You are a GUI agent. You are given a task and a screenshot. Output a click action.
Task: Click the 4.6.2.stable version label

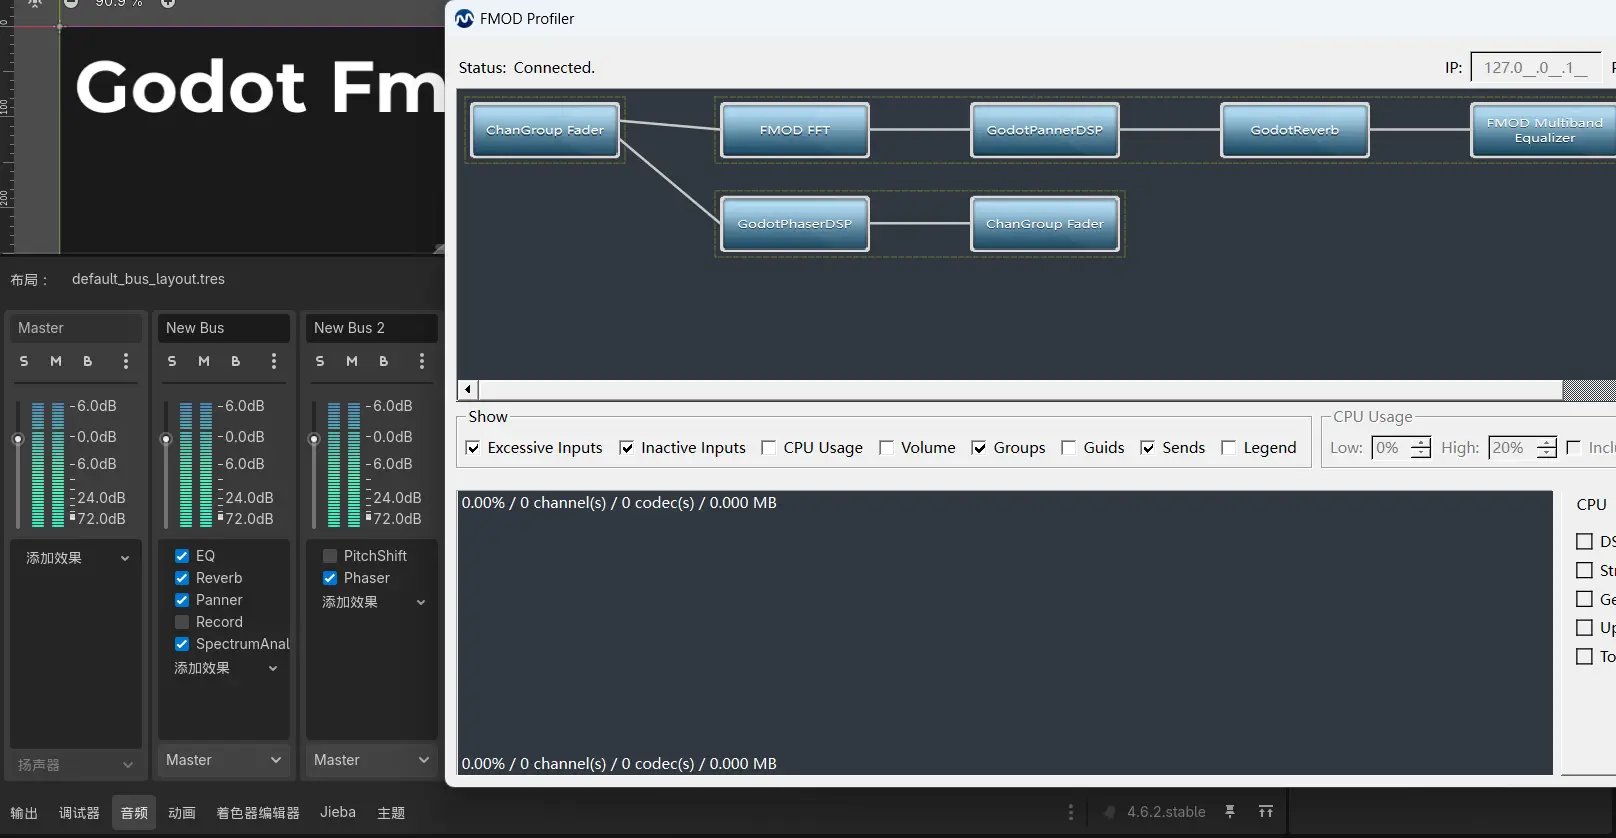pos(1166,812)
